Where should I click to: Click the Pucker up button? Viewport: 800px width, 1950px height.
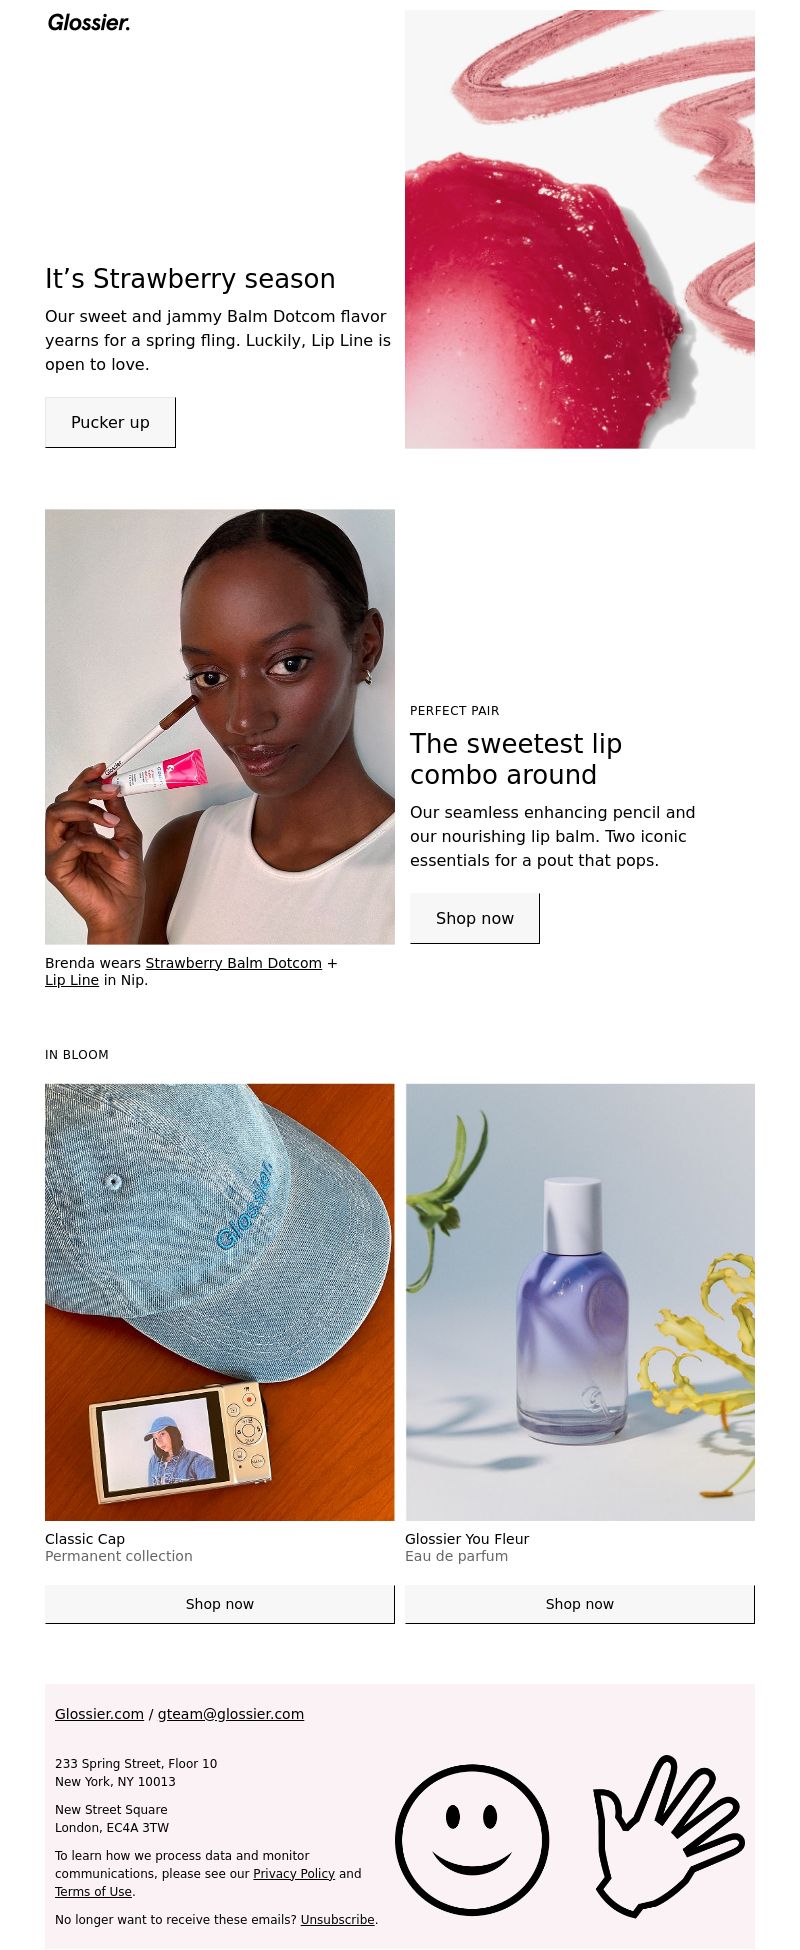coord(110,422)
